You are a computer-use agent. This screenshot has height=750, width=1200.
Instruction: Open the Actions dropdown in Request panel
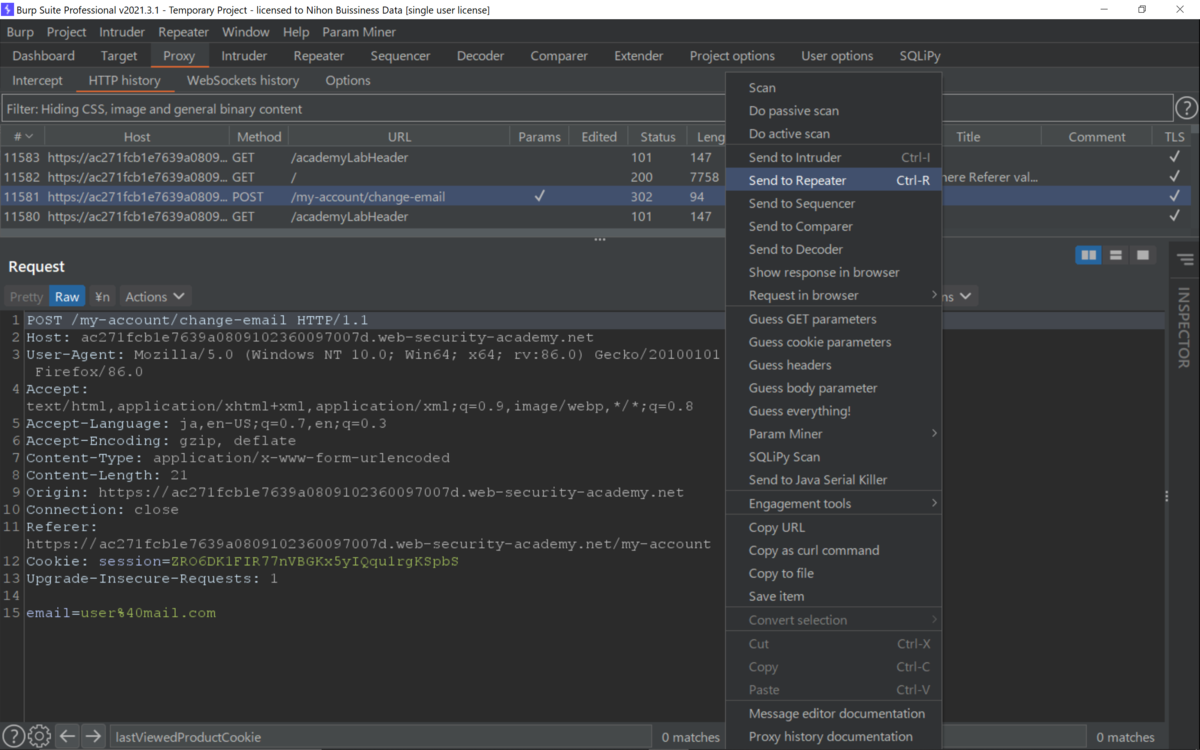(x=155, y=296)
